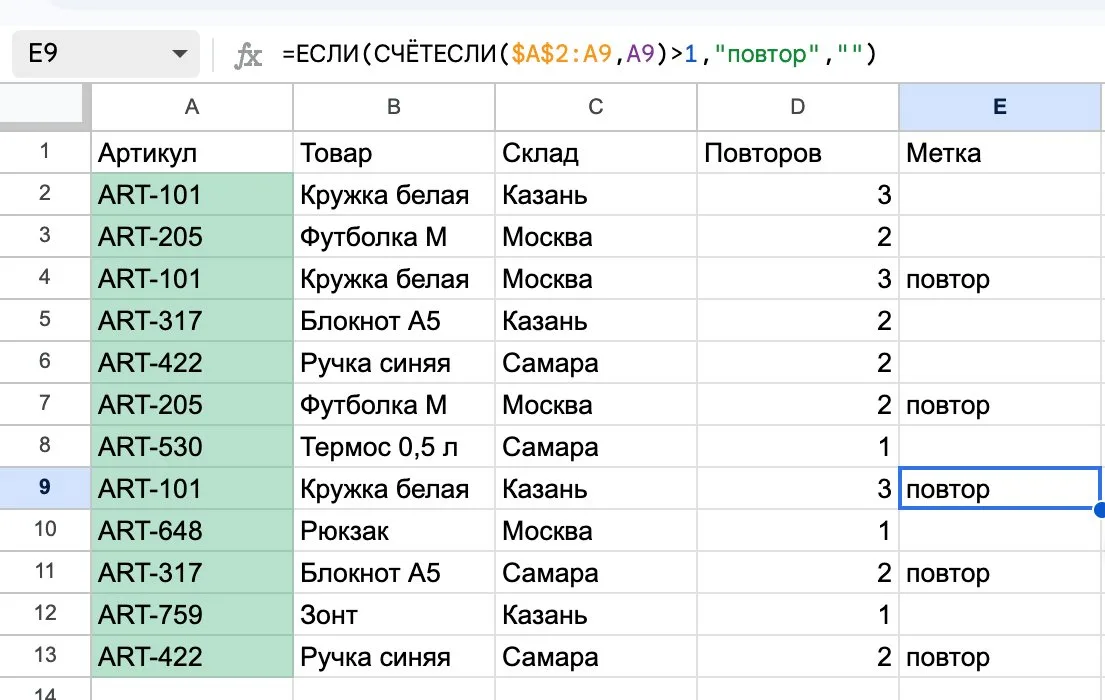The image size is (1105, 700).
Task: Select row 7 header
Action: [x=45, y=404]
